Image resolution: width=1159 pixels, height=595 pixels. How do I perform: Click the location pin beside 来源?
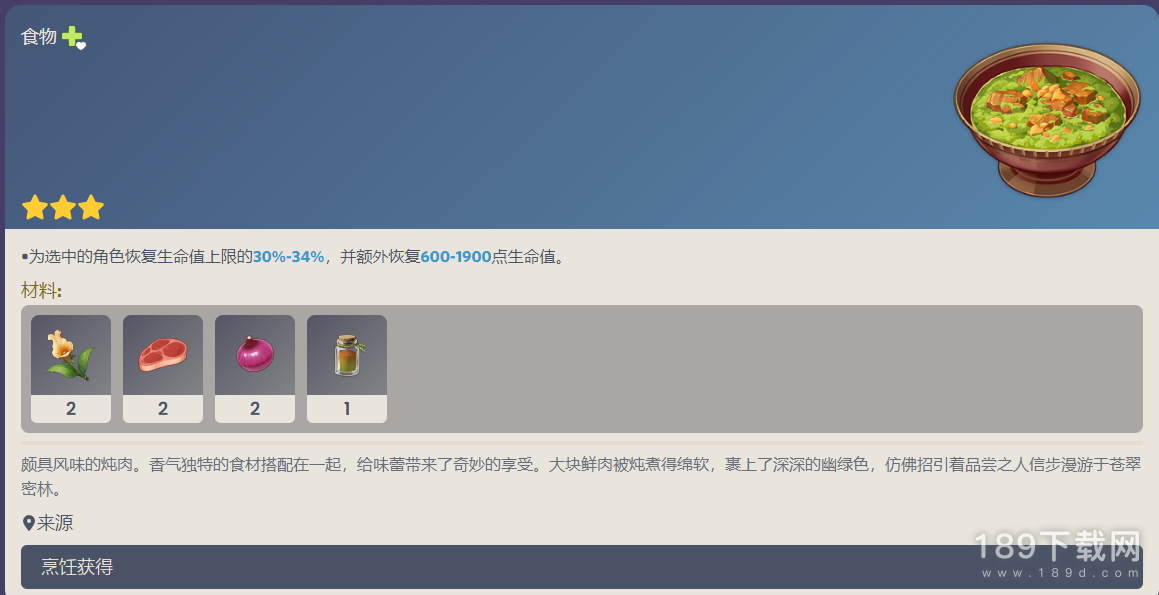point(29,524)
